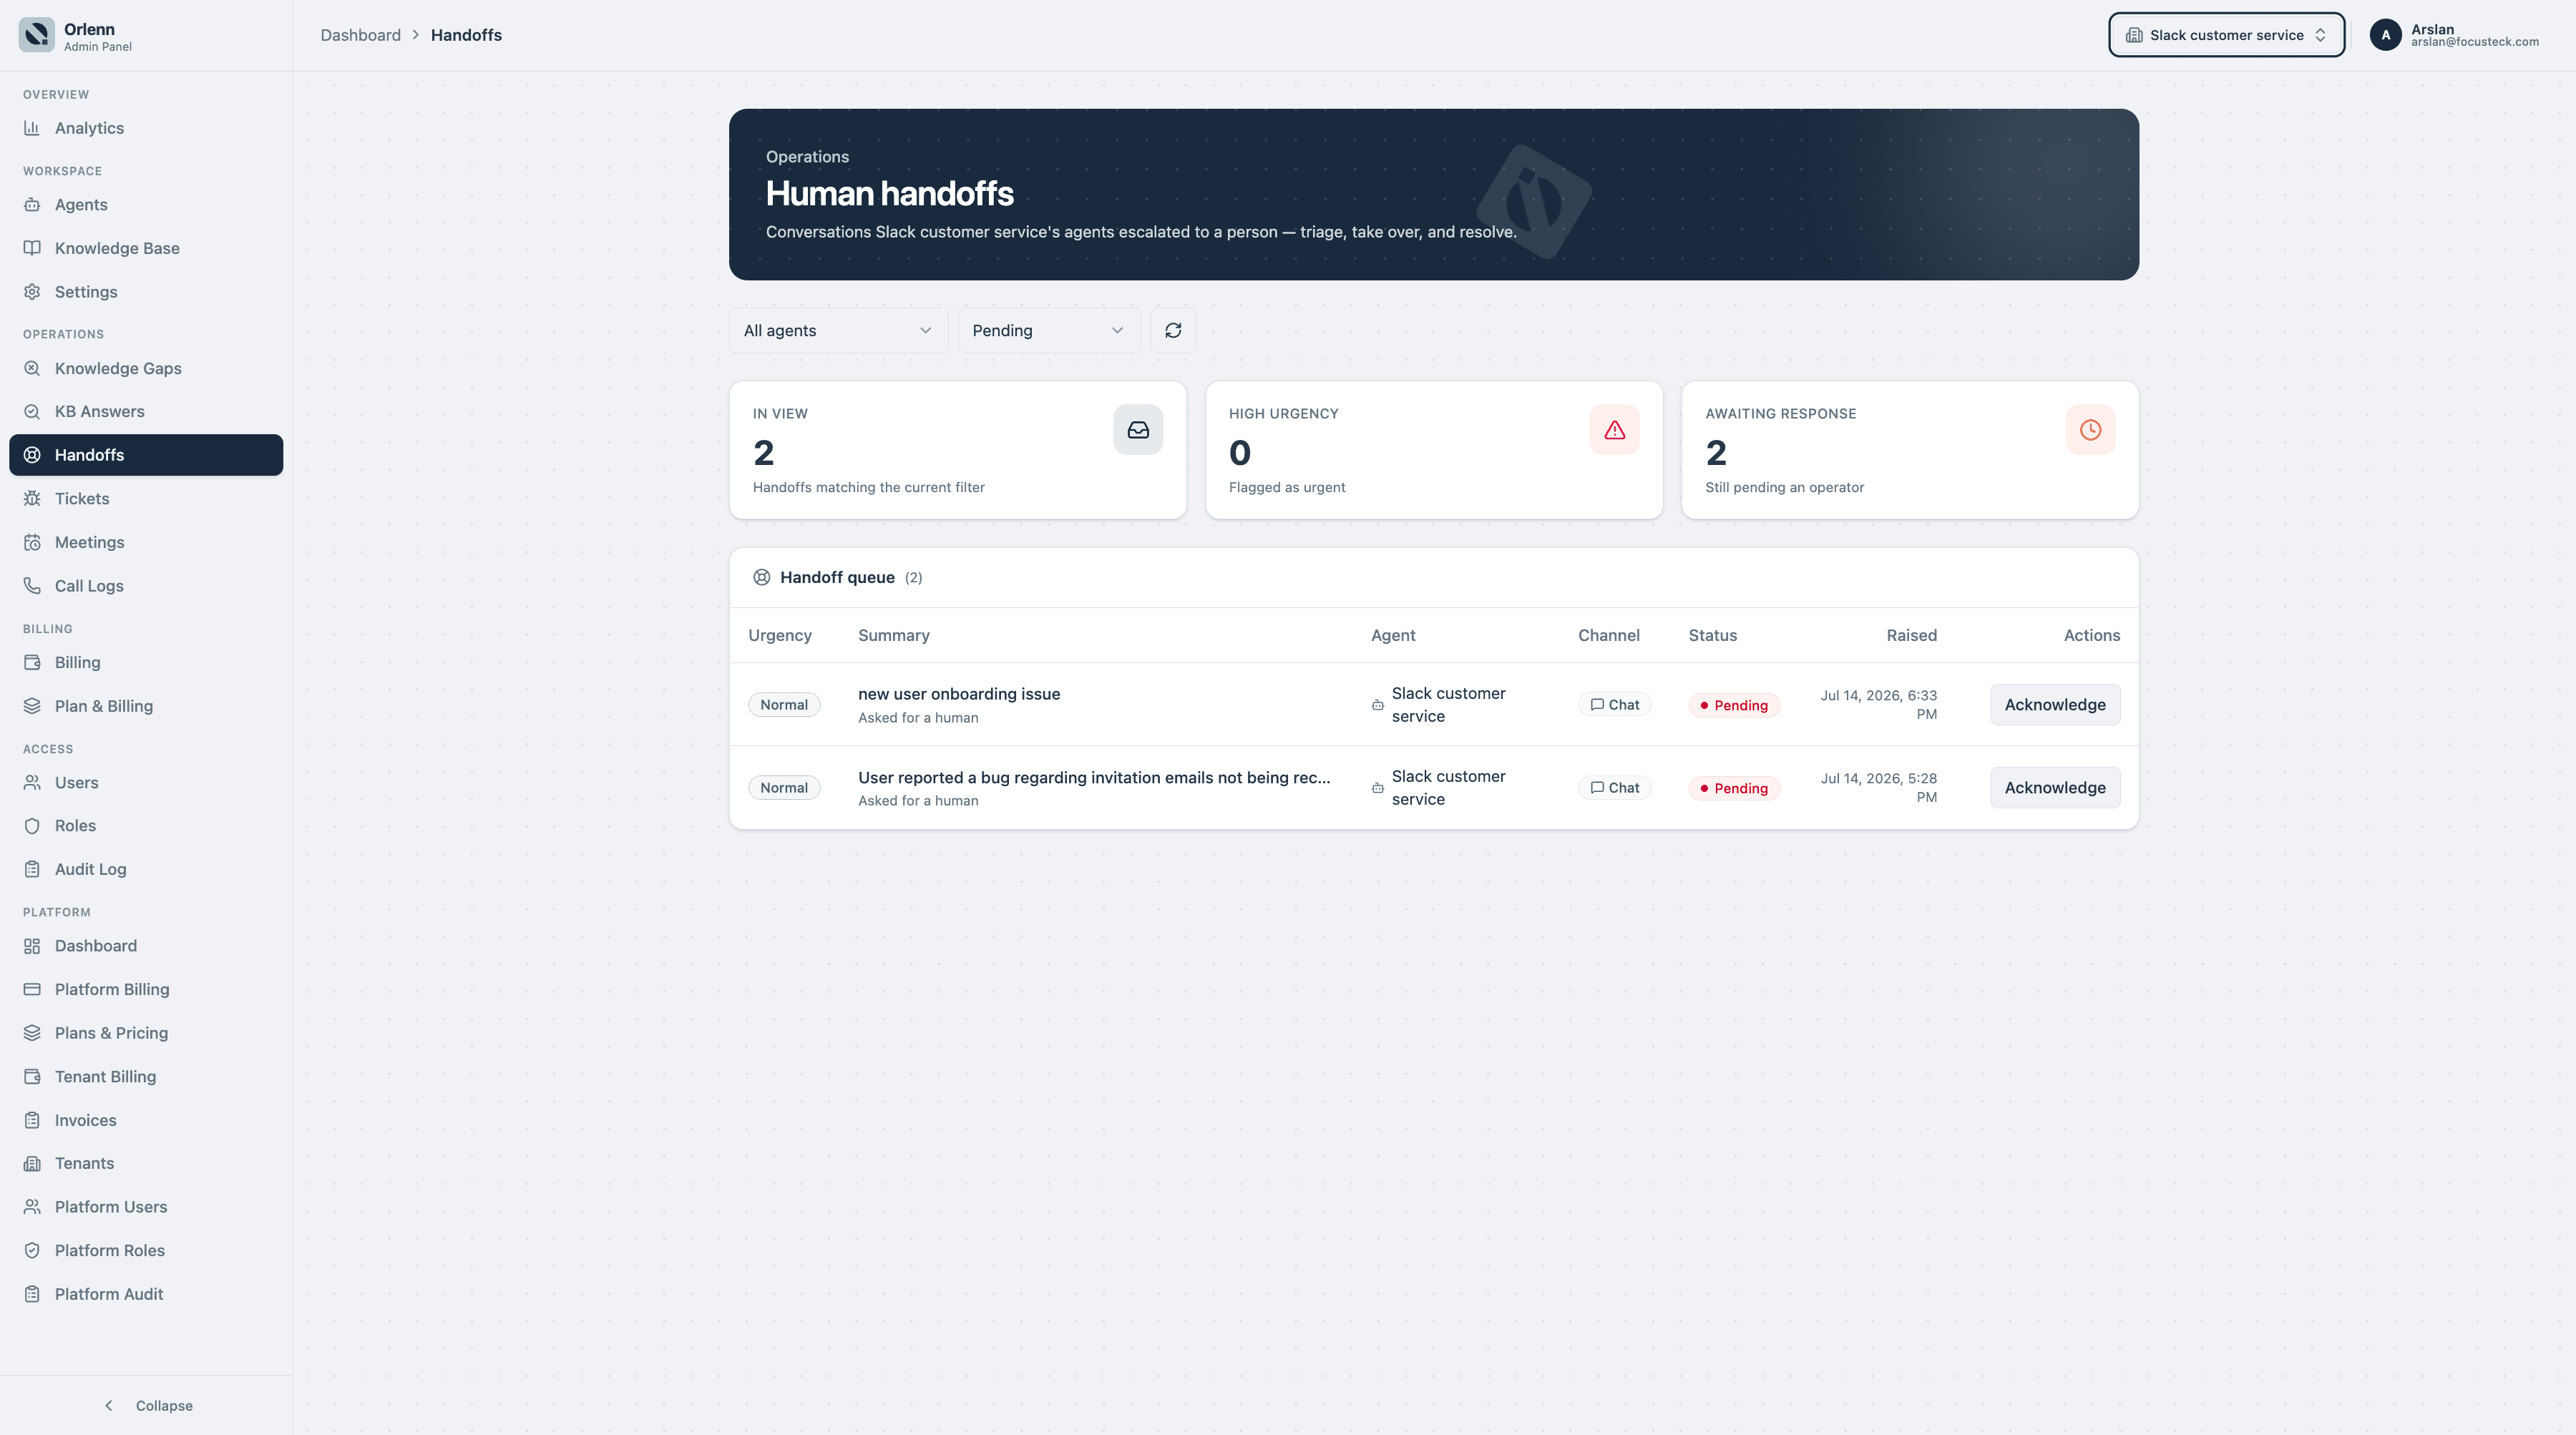2576x1435 pixels.
Task: Click the In View inbox icon
Action: click(x=1138, y=430)
